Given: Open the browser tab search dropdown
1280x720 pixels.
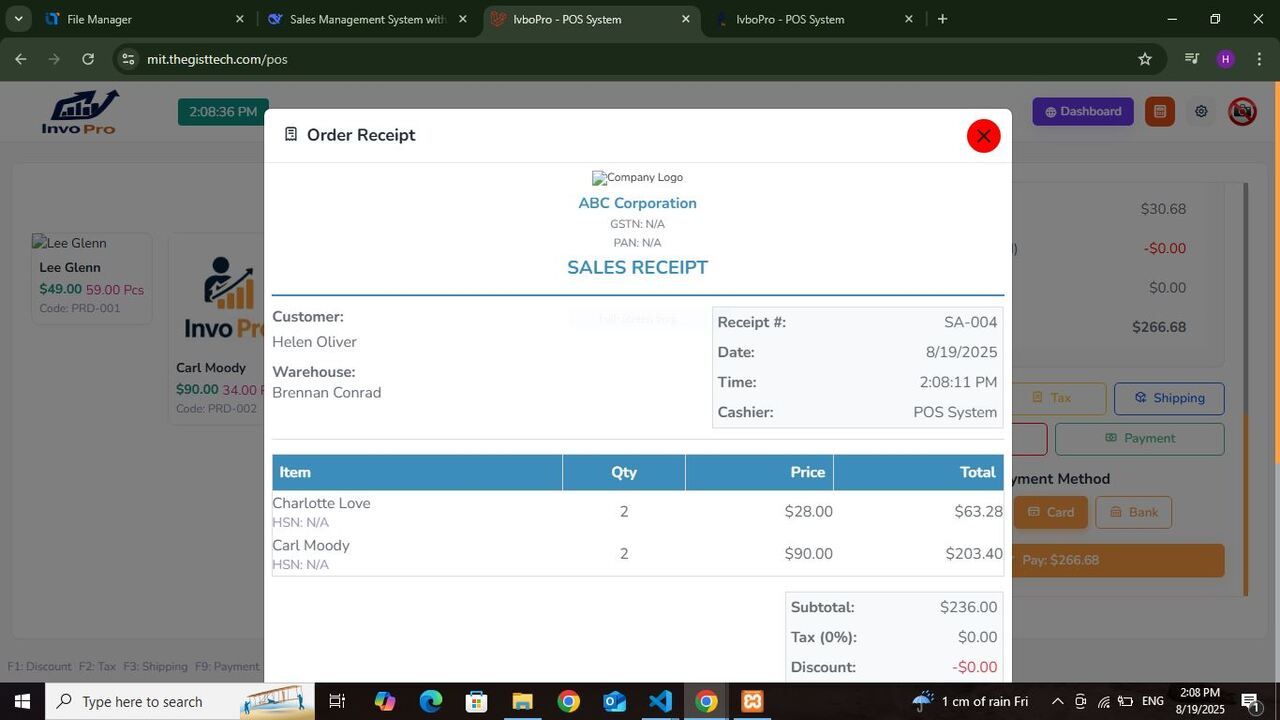Looking at the screenshot, I should pos(18,19).
